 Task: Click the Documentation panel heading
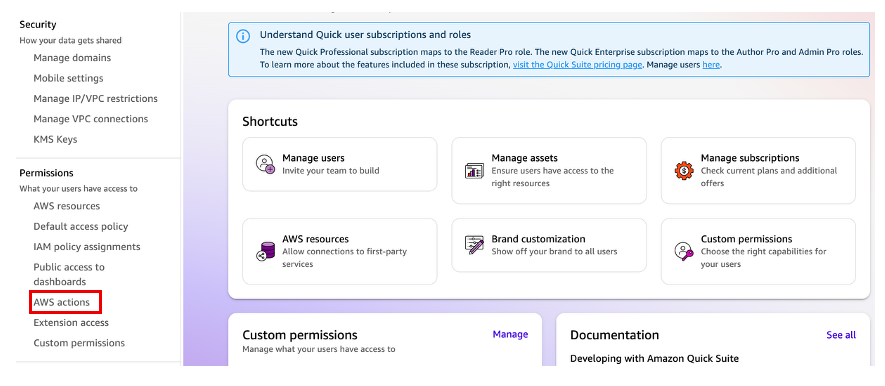pos(614,335)
